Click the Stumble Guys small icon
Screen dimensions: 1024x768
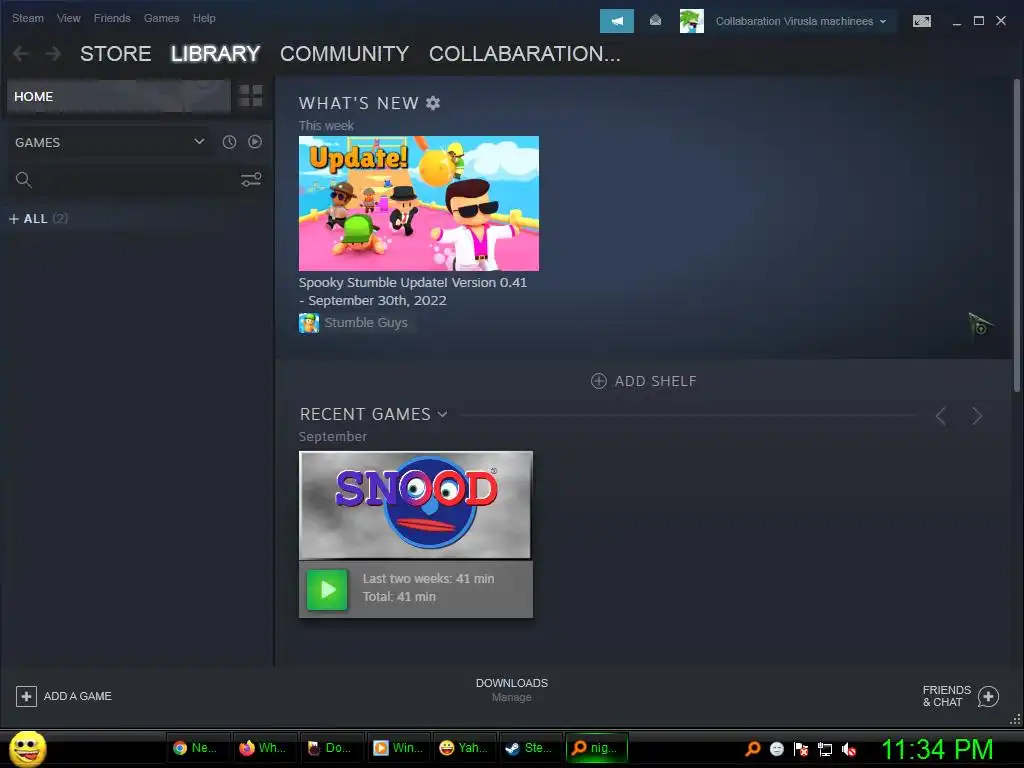tap(309, 323)
